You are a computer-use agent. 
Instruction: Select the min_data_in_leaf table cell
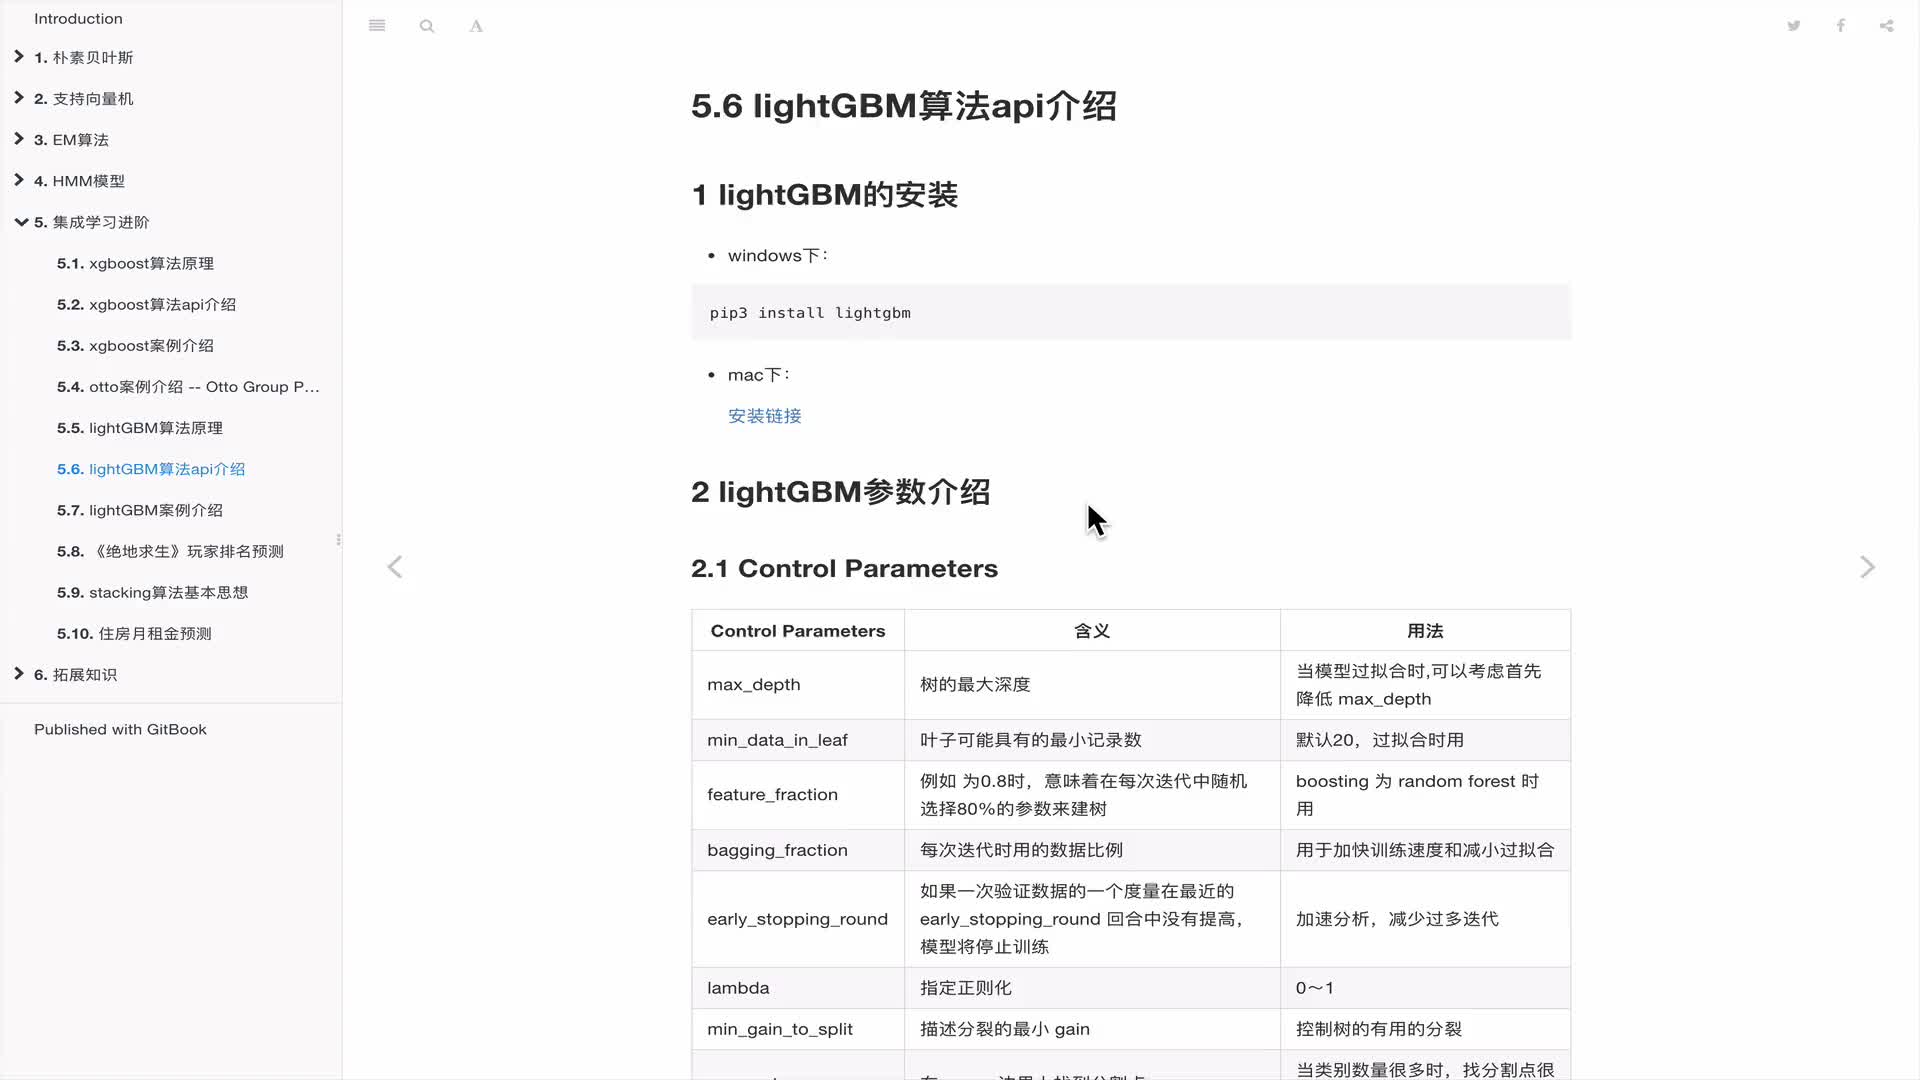click(798, 740)
